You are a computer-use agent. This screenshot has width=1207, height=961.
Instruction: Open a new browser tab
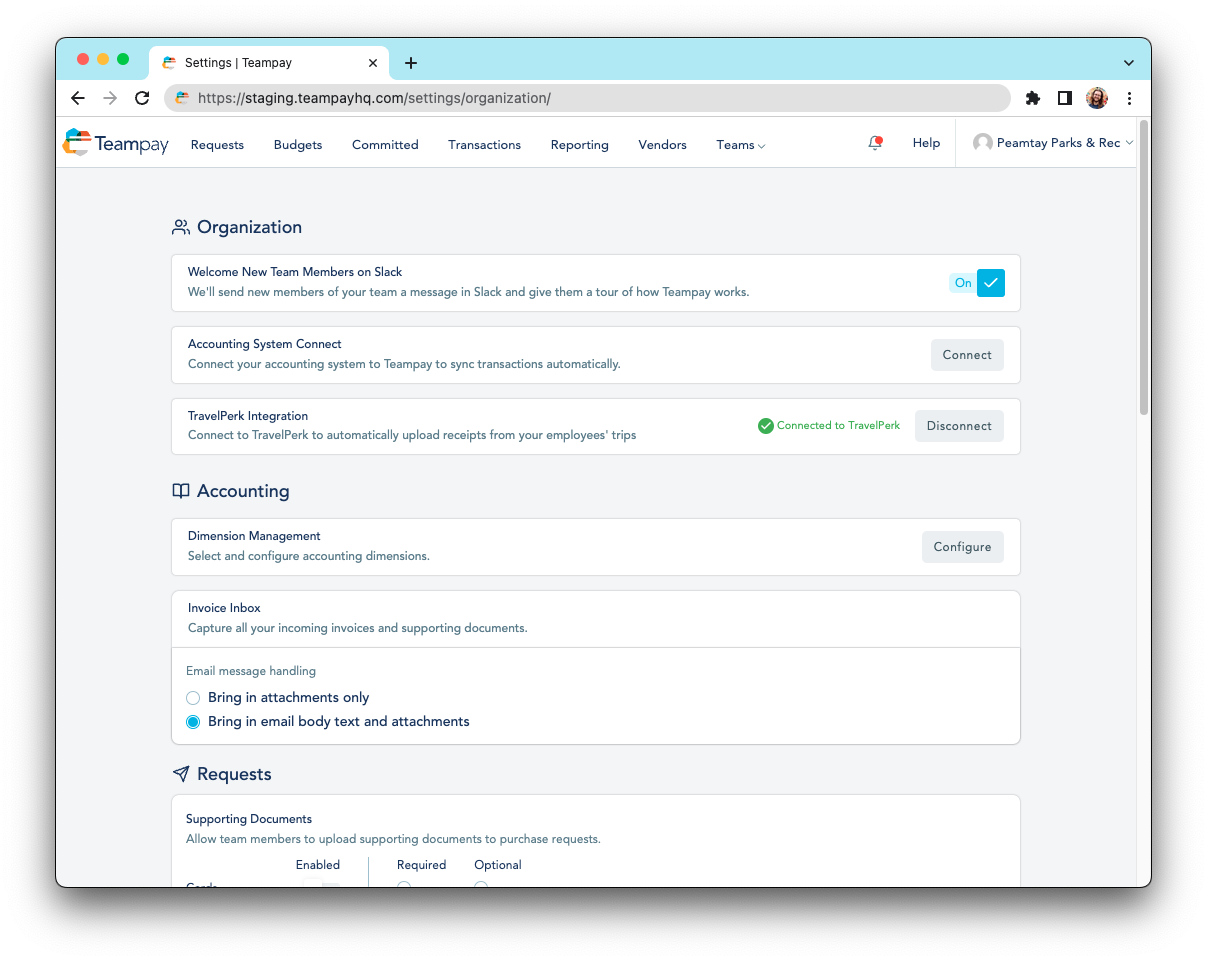pos(410,63)
